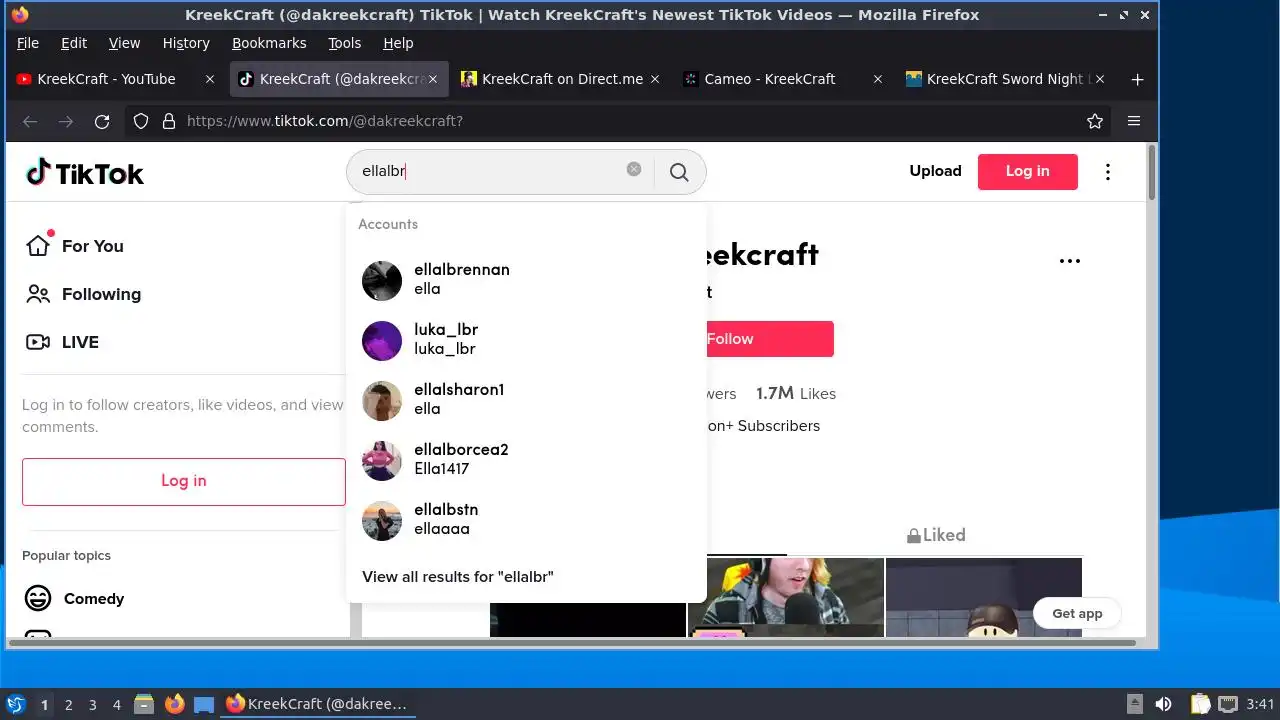Open the streamer video thumbnail with headphones
The image size is (1280, 720).
(786, 597)
